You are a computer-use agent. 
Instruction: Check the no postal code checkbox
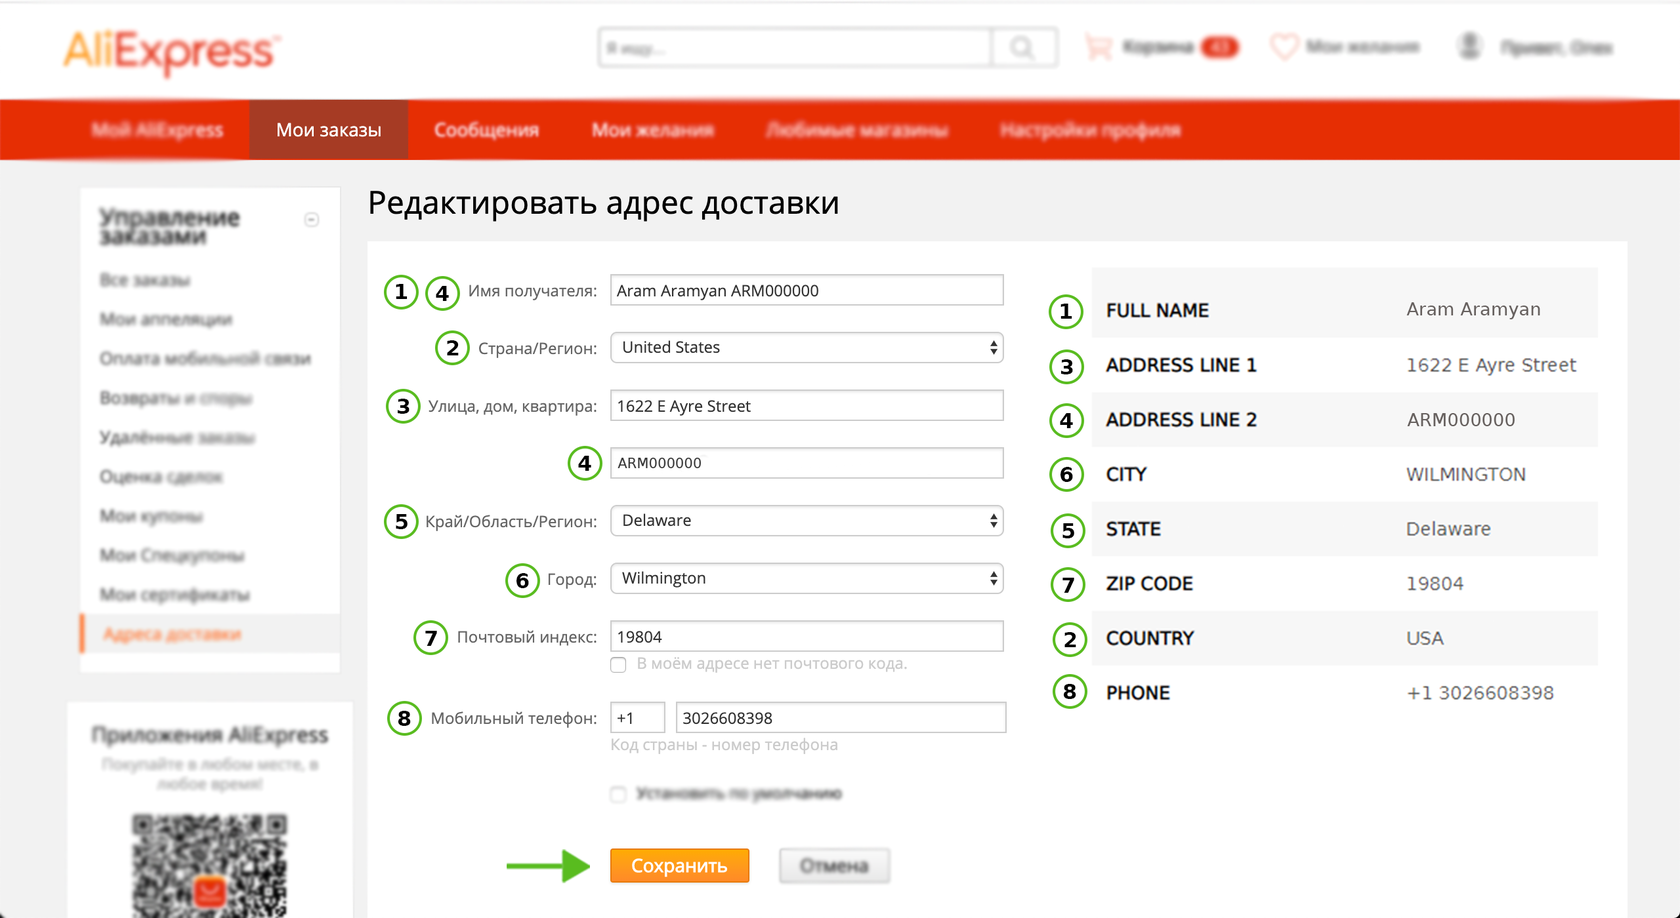619,665
